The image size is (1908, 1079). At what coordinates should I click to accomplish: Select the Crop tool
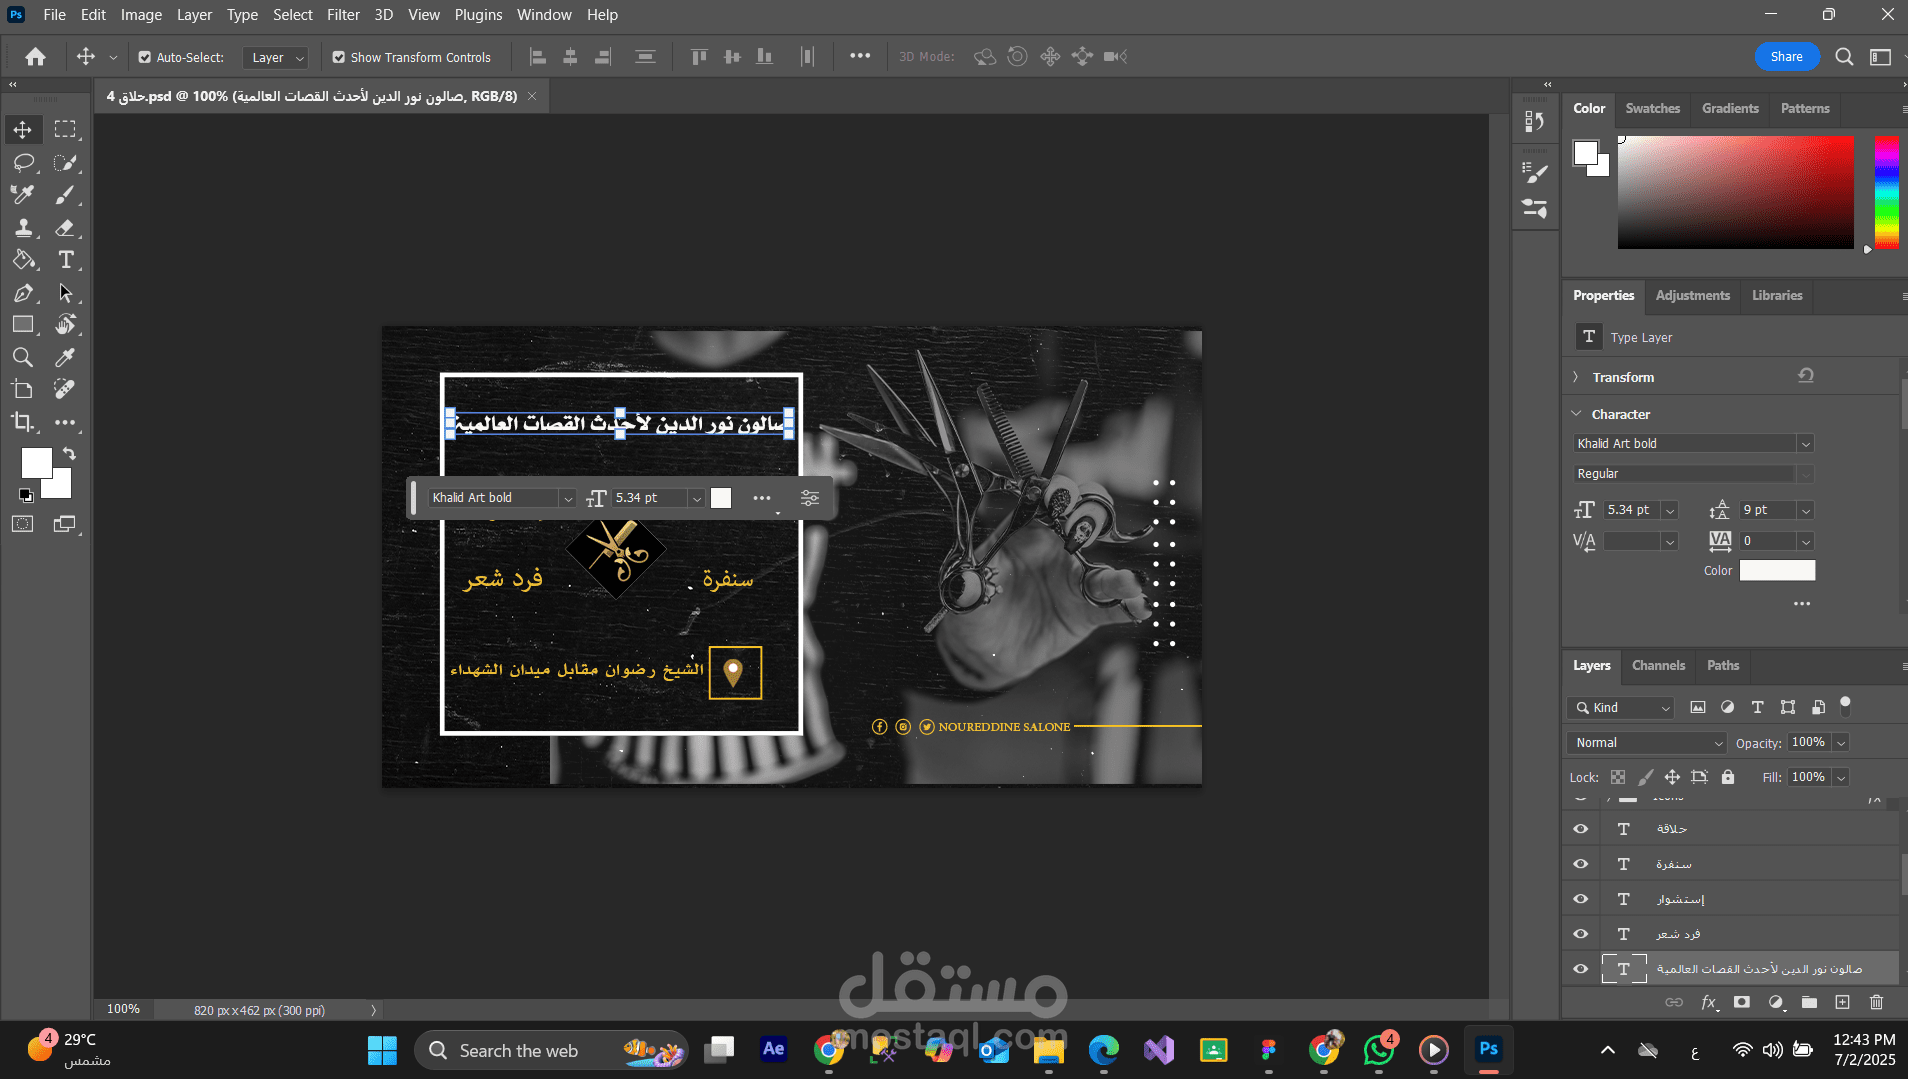point(22,422)
